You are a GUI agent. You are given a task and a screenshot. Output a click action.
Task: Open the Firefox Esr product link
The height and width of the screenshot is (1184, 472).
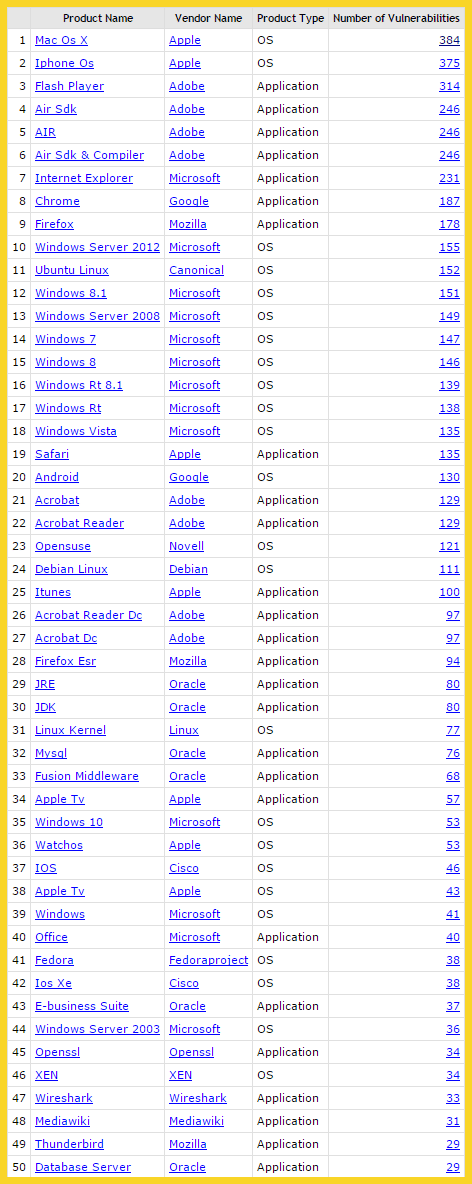click(x=65, y=661)
